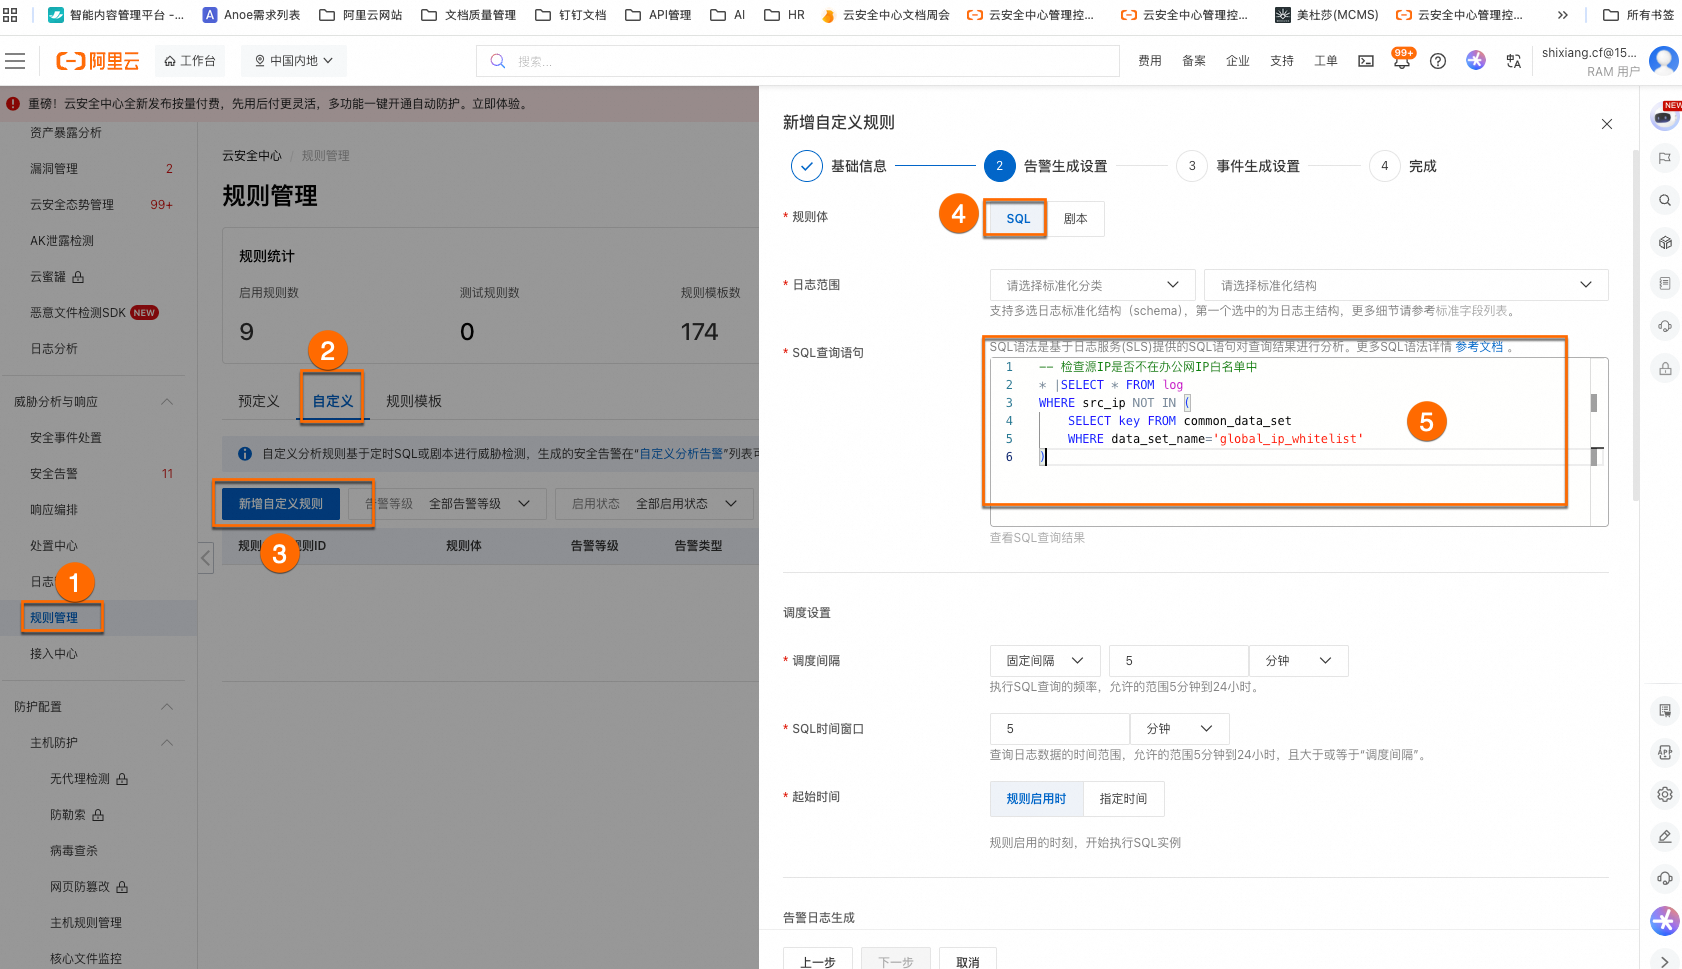This screenshot has height=969, width=1682.
Task: Open the 自定义分析告警 link
Action: coord(681,454)
